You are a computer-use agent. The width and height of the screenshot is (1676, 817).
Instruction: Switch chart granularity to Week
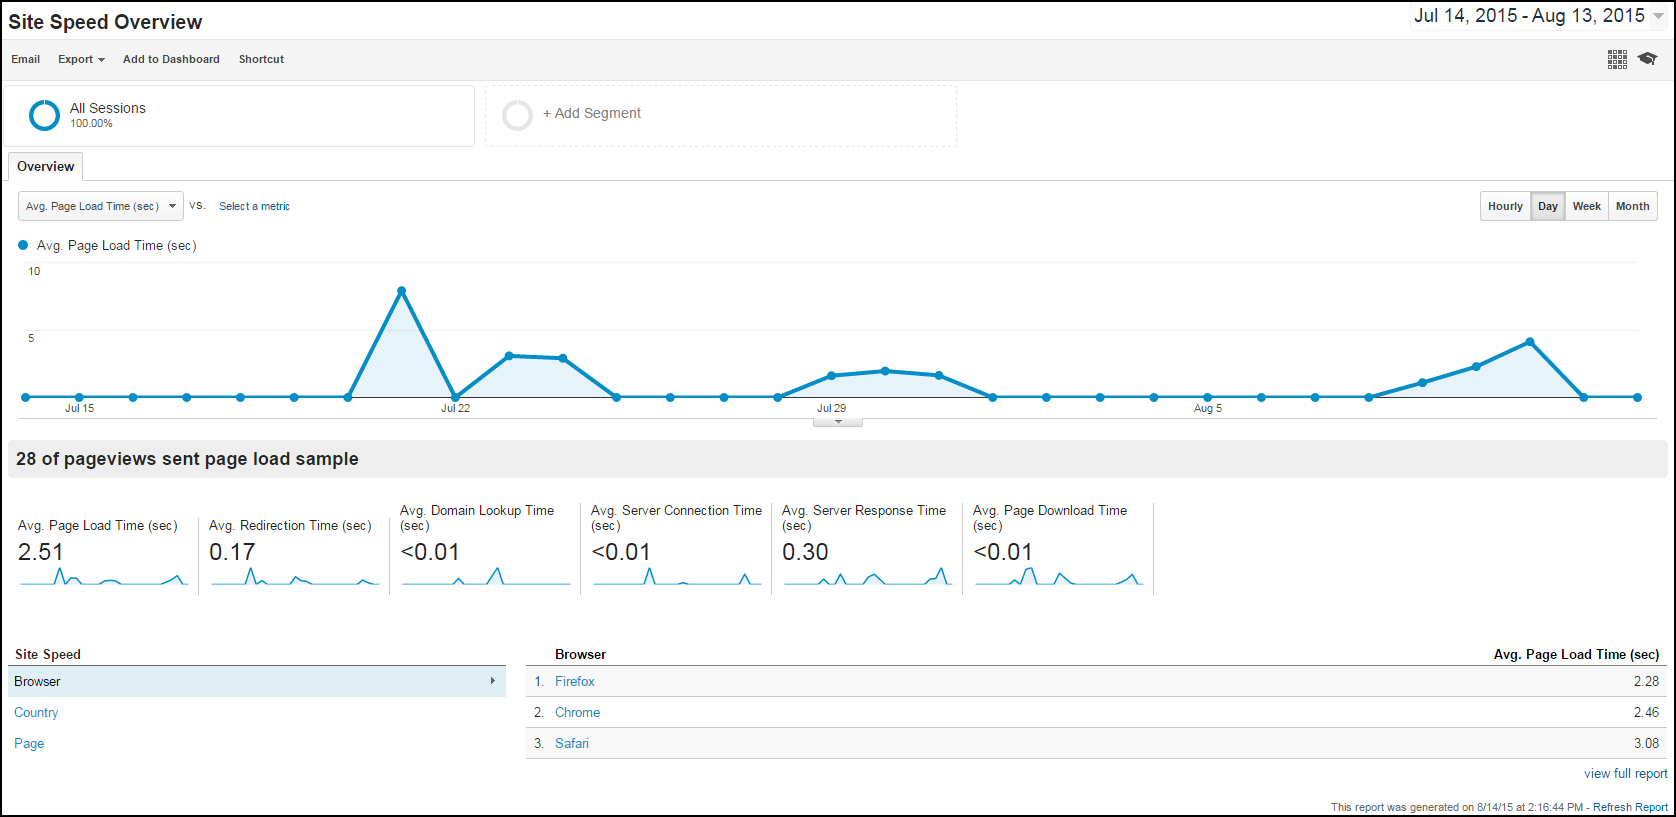[x=1586, y=206]
